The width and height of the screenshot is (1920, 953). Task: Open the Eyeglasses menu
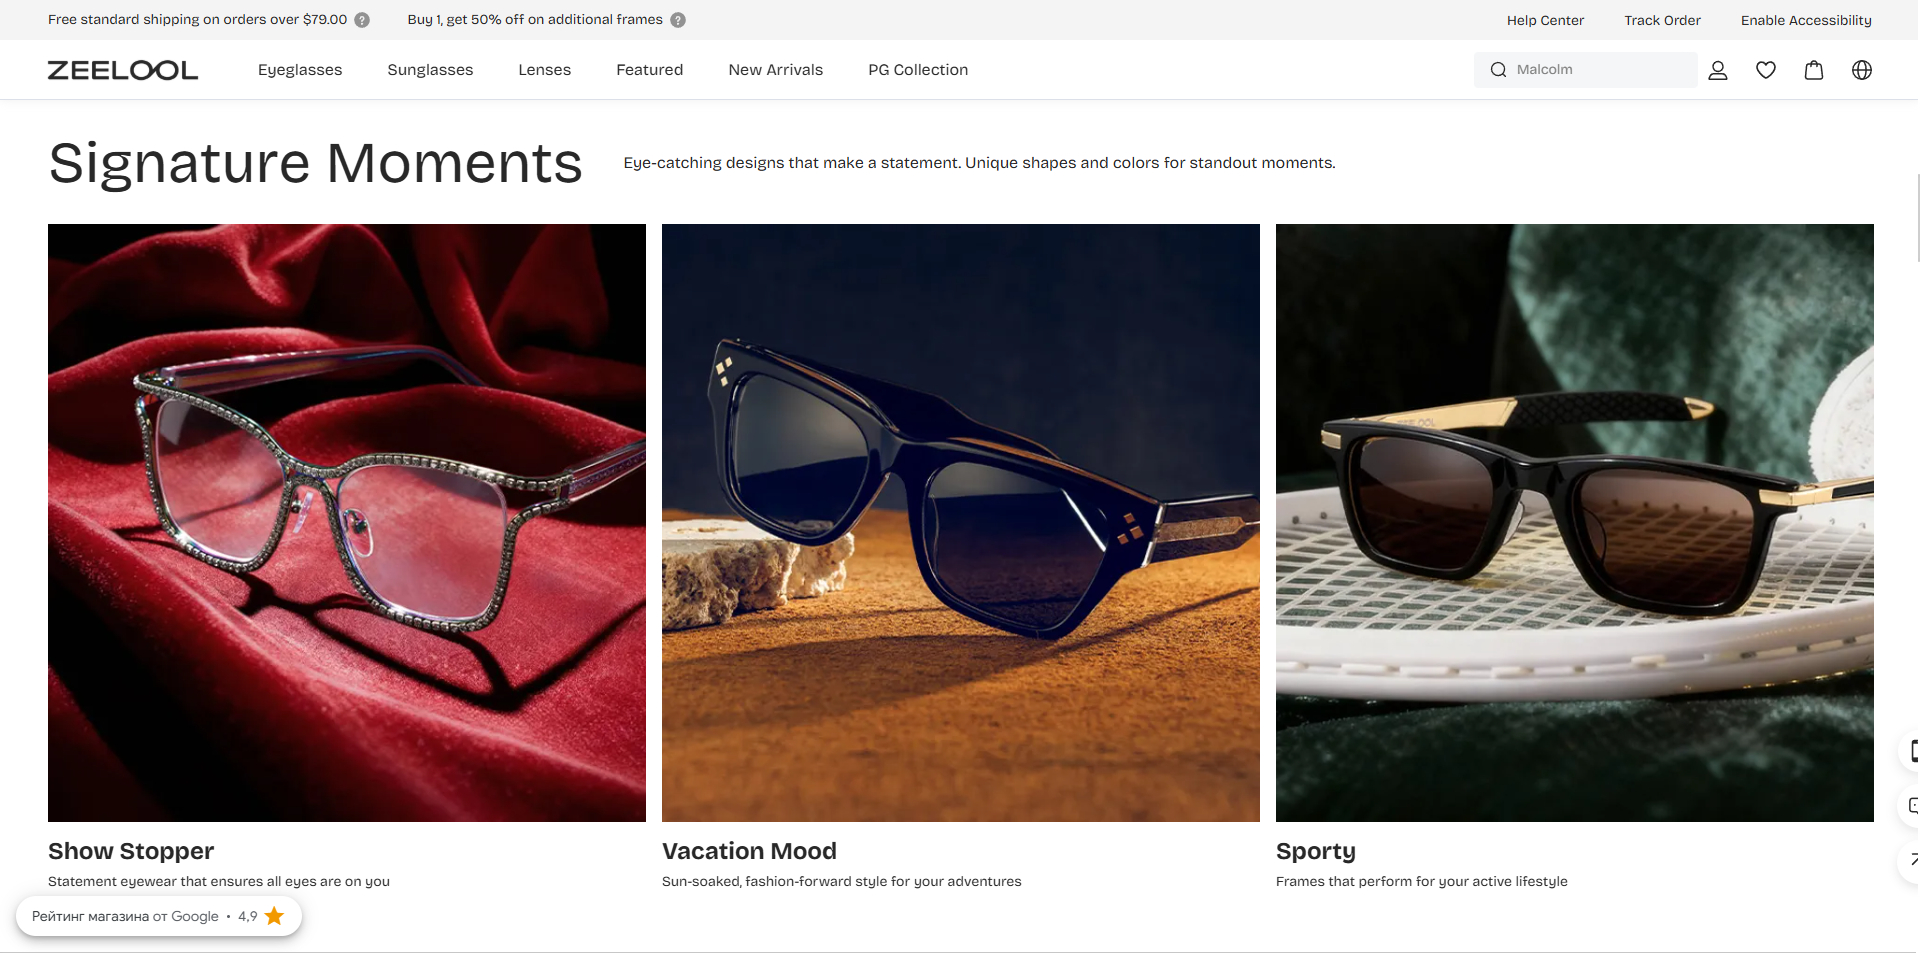(300, 70)
